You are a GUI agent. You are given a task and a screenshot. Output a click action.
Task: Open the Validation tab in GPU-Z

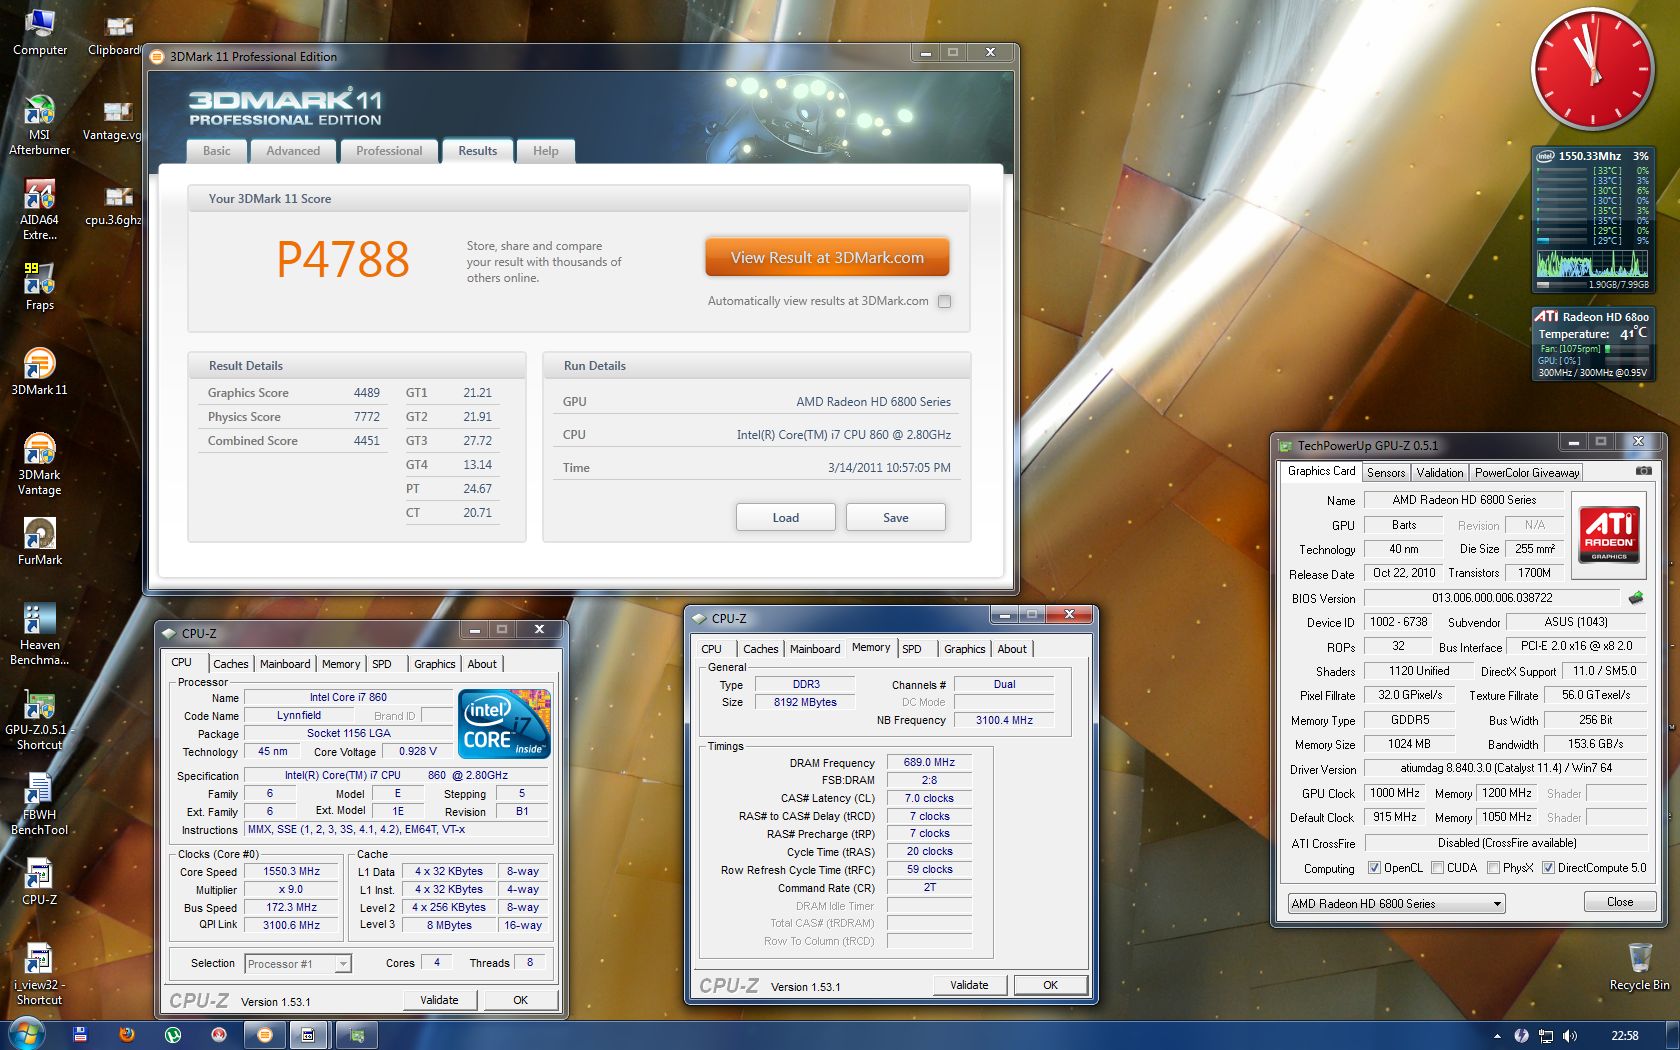pos(1440,473)
